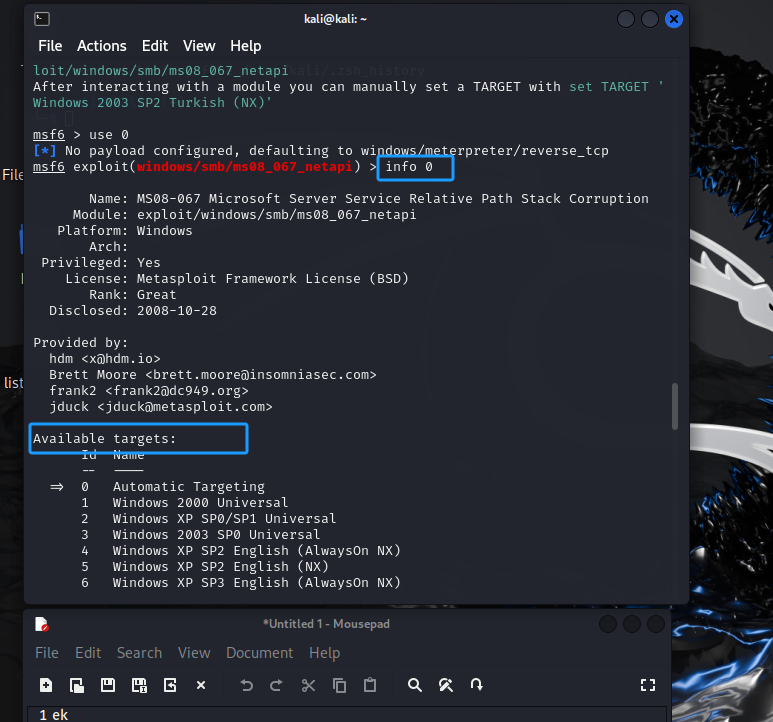
Task: Maximize the kali terminal window
Action: pos(650,19)
